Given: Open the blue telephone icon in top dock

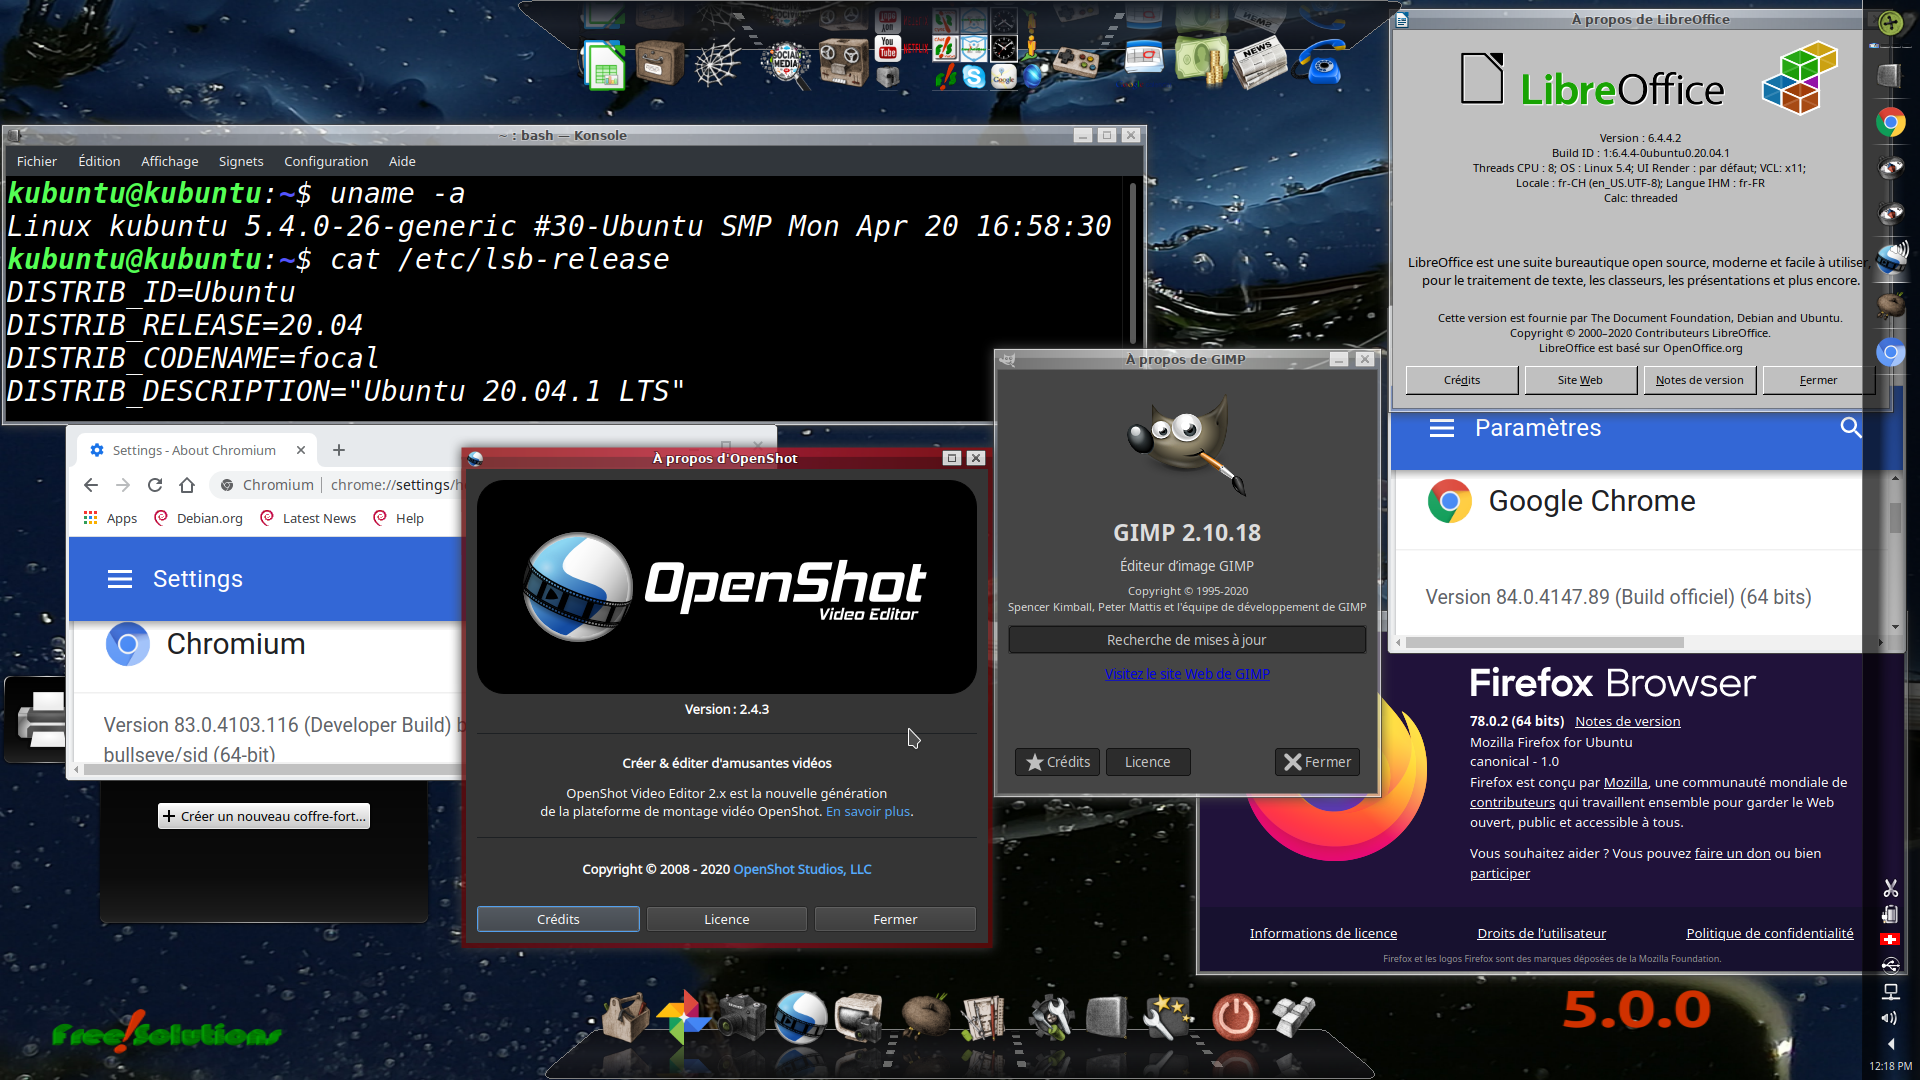Looking at the screenshot, I should pyautogui.click(x=1320, y=62).
